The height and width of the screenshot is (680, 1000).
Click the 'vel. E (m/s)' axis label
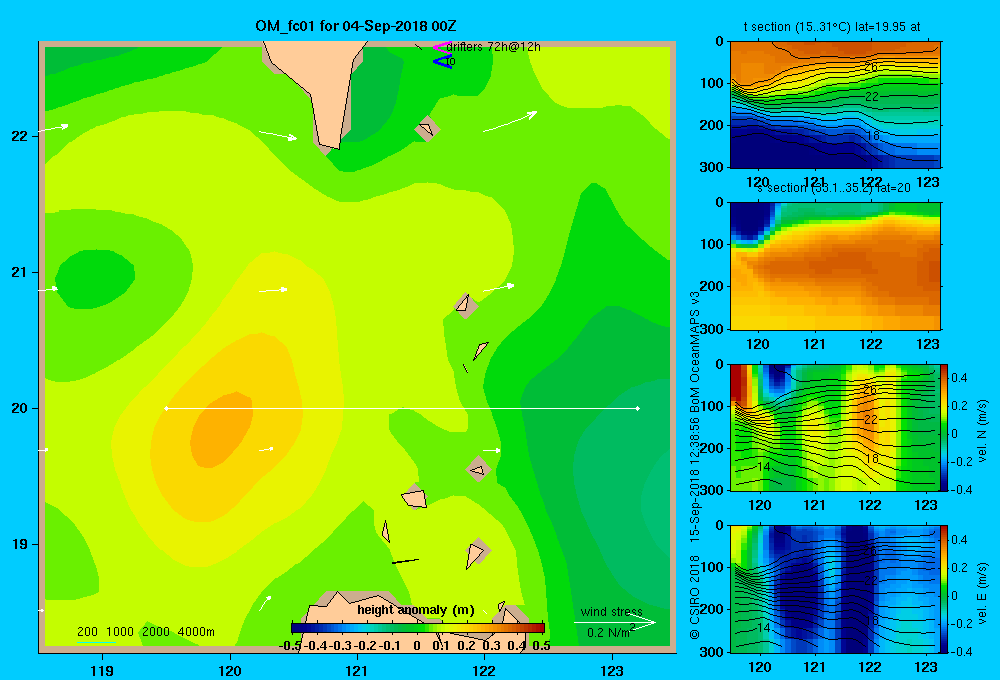tap(982, 593)
